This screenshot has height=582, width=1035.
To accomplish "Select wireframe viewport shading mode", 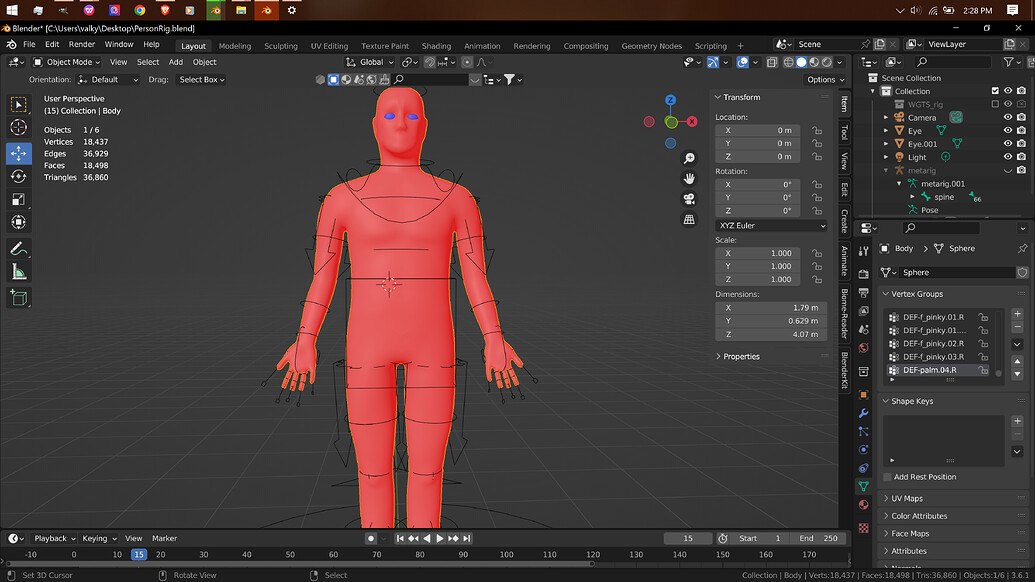I will (789, 62).
